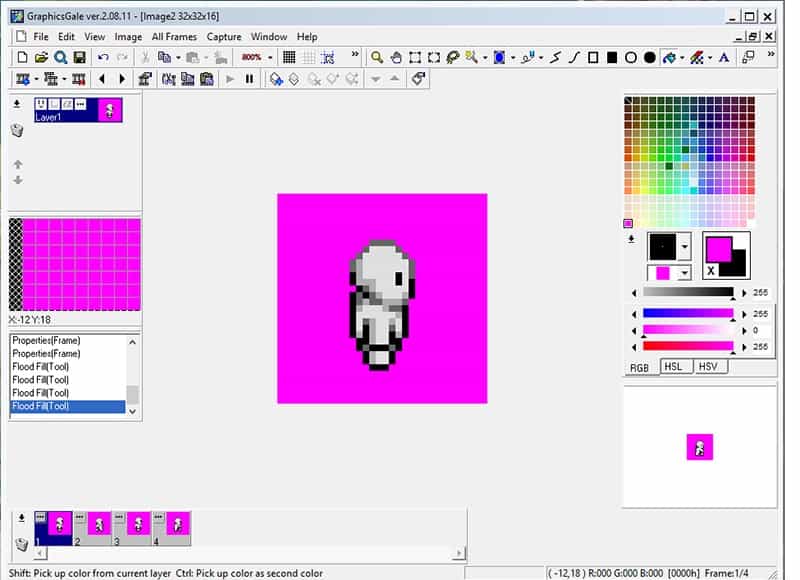Open the View menu
The image size is (800, 580).
coord(95,37)
